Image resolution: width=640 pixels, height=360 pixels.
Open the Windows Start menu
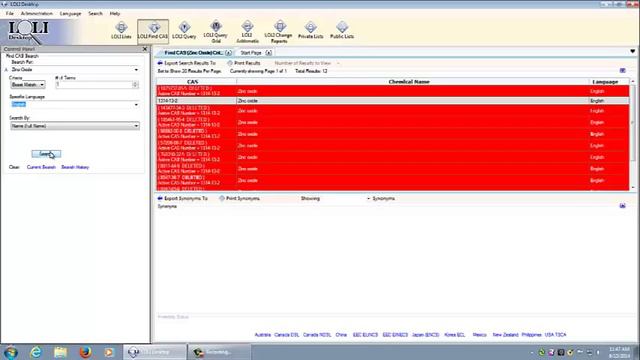(x=11, y=352)
